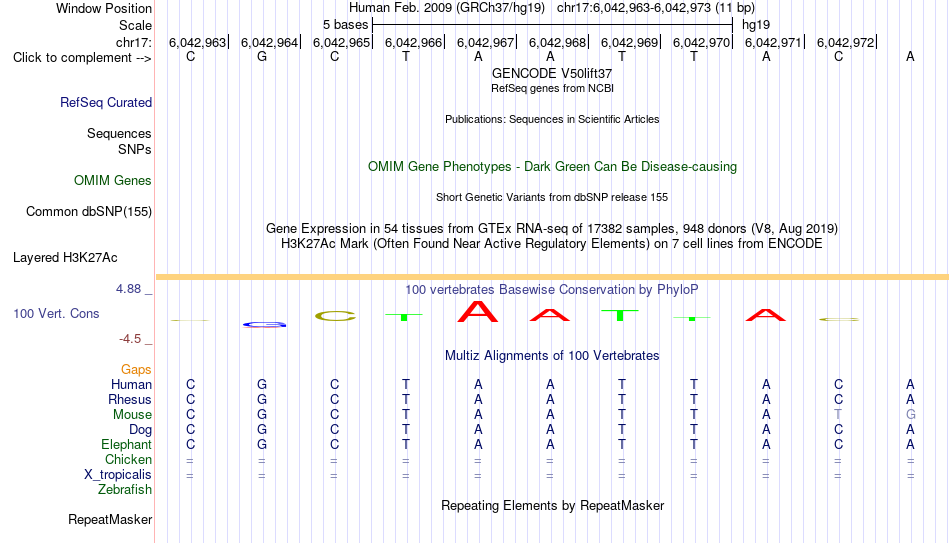Open the OMIM Genes track label
The height and width of the screenshot is (543, 950).
(112, 181)
